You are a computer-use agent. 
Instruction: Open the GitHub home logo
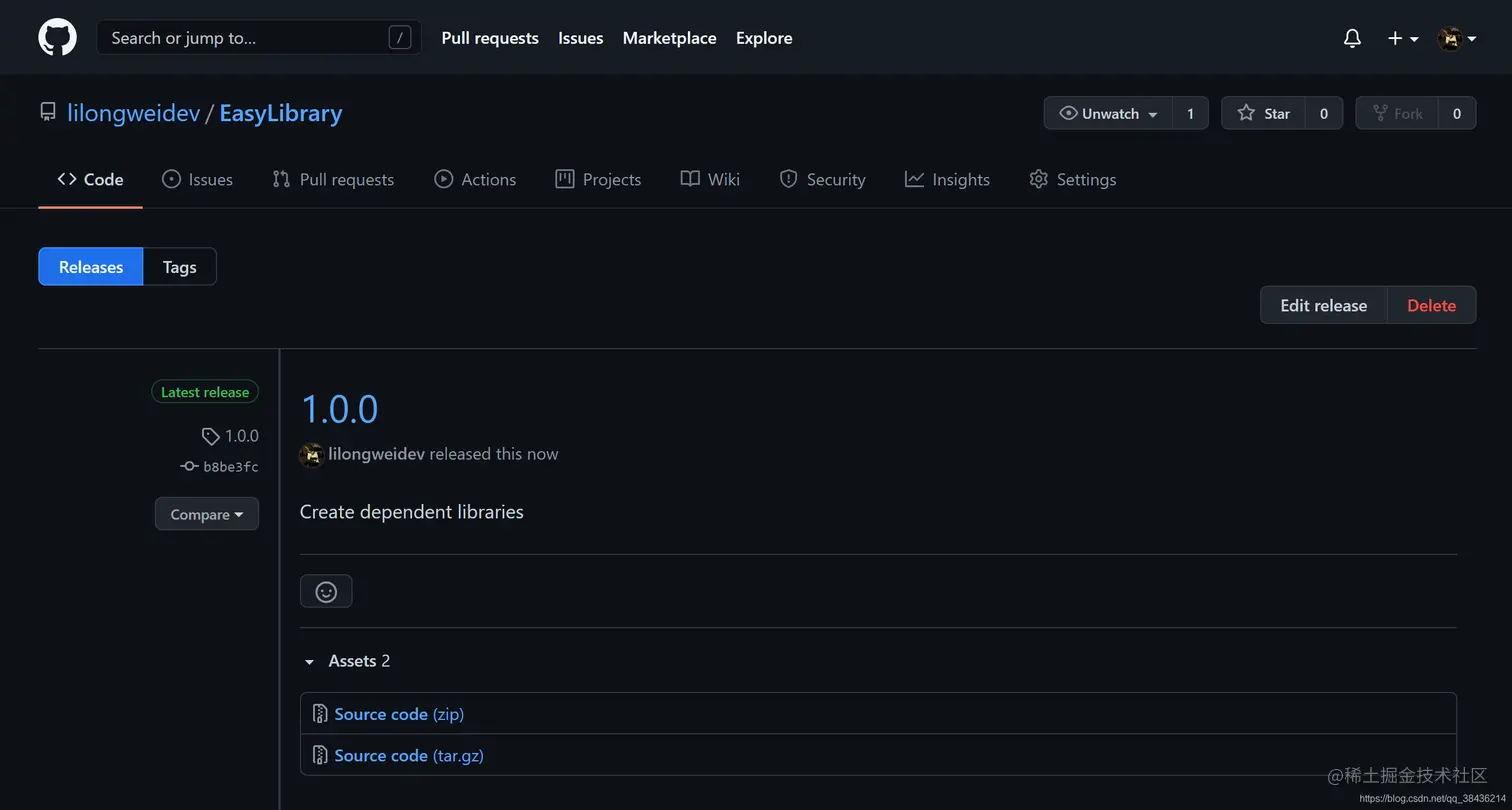[57, 37]
